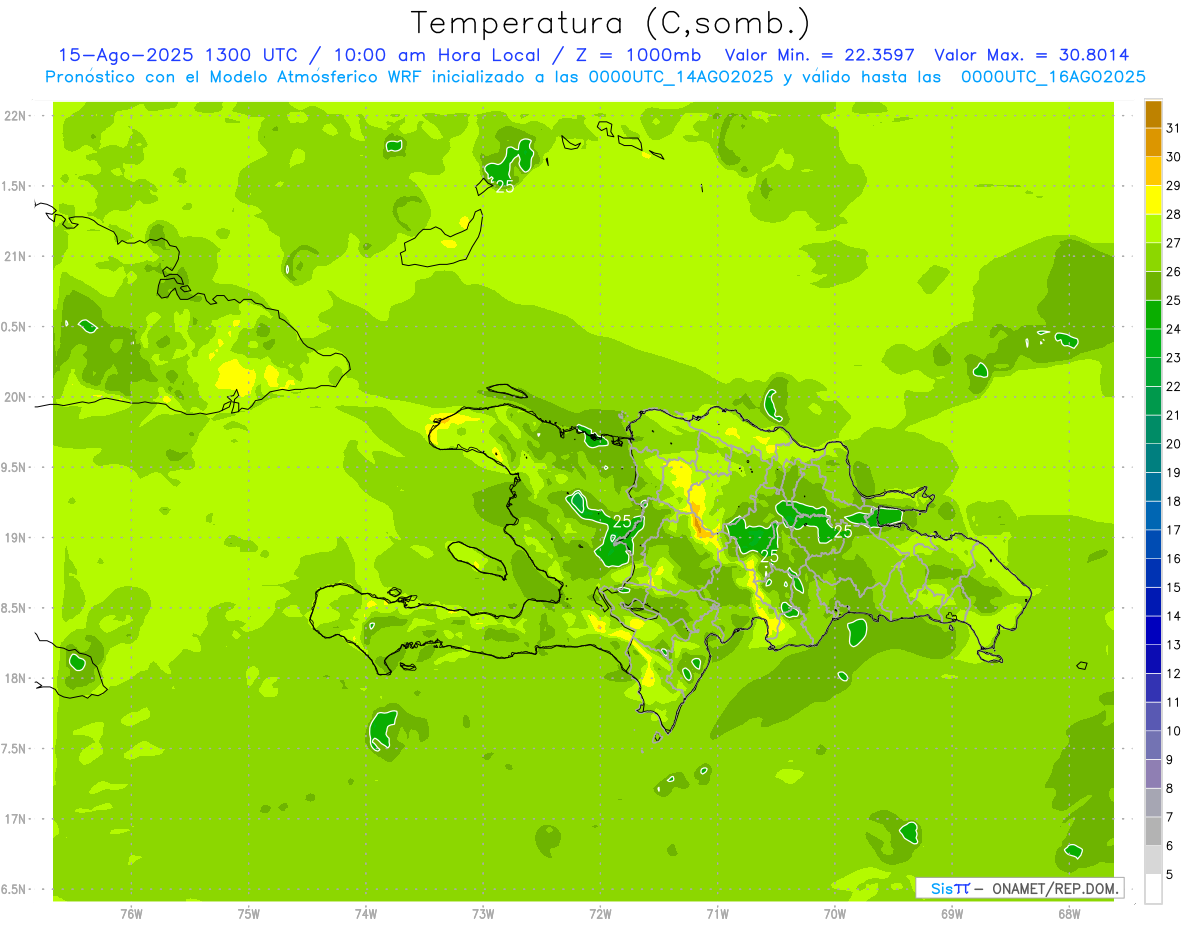Click the legend value '5'
1200x927 pixels.
click(x=1170, y=875)
